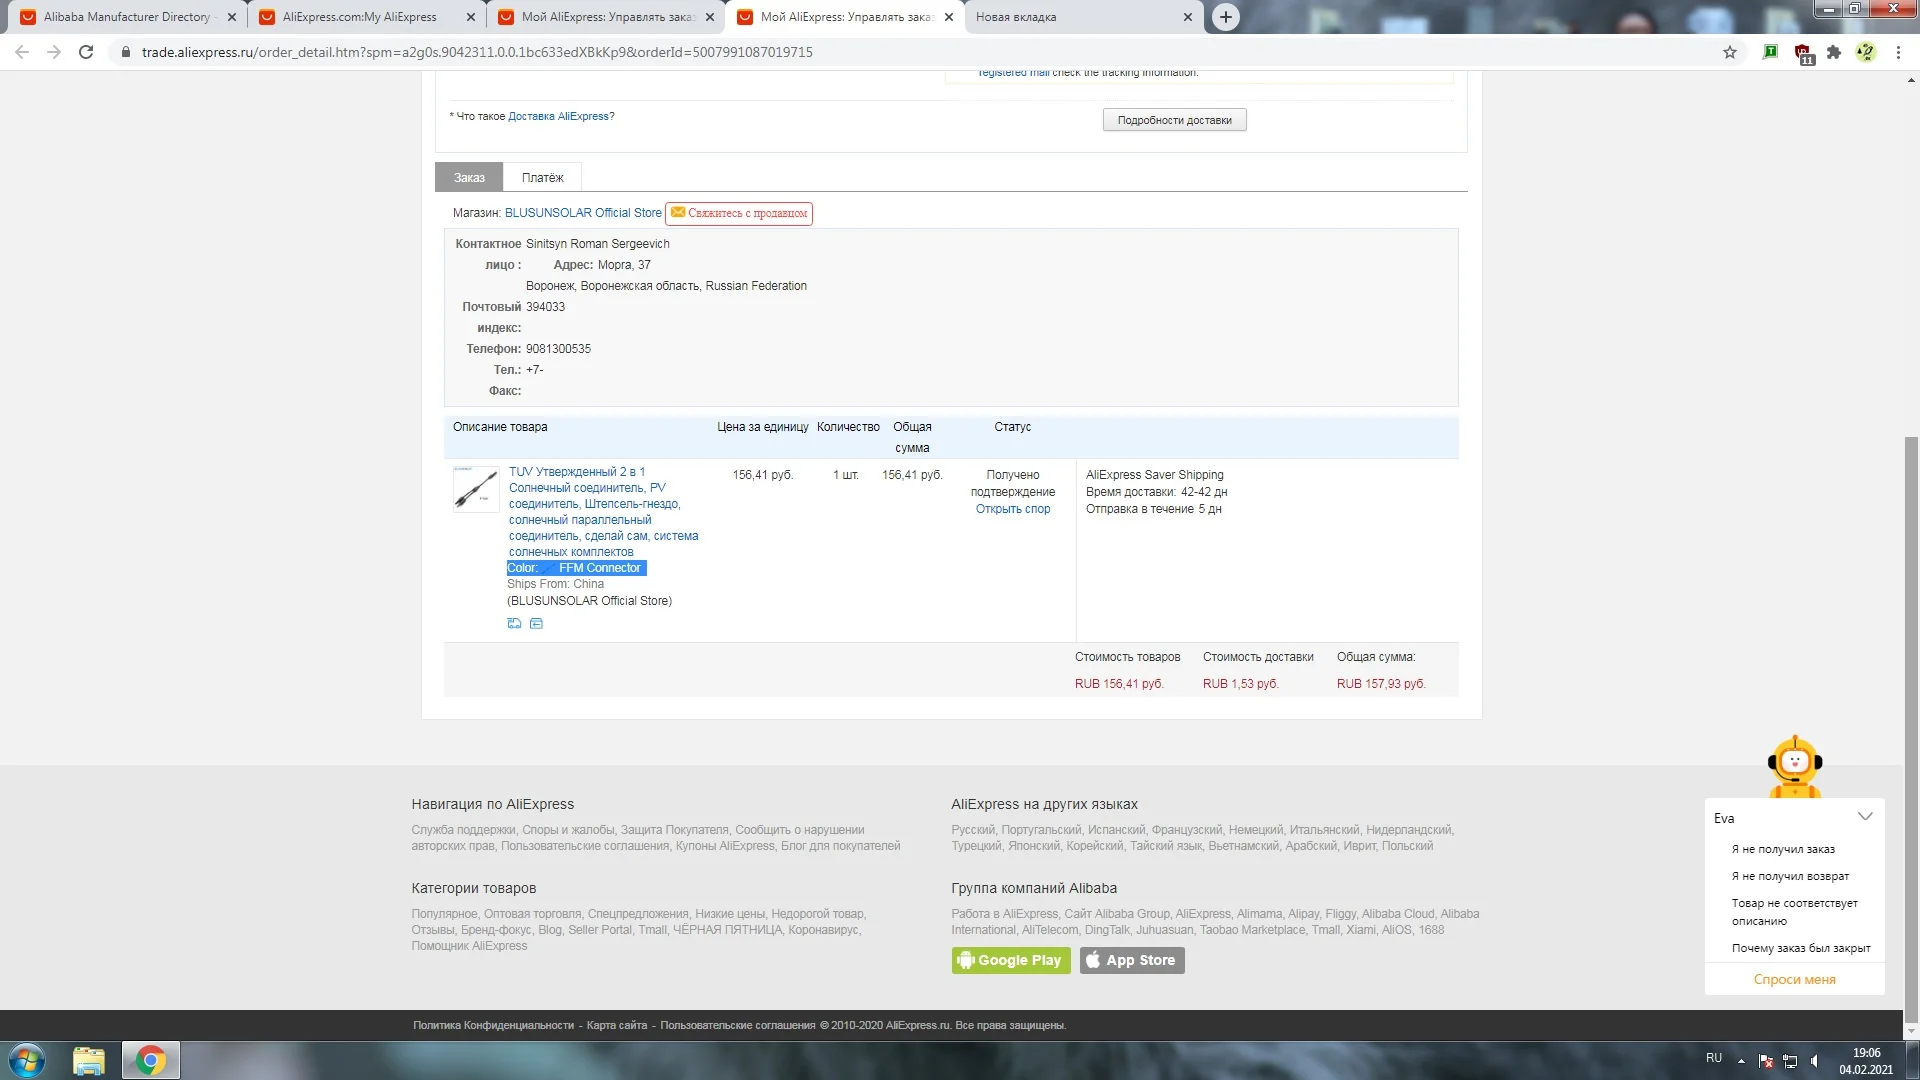This screenshot has height=1080, width=1920.
Task: Open Windows Explorer from taskbar
Action: (89, 1060)
